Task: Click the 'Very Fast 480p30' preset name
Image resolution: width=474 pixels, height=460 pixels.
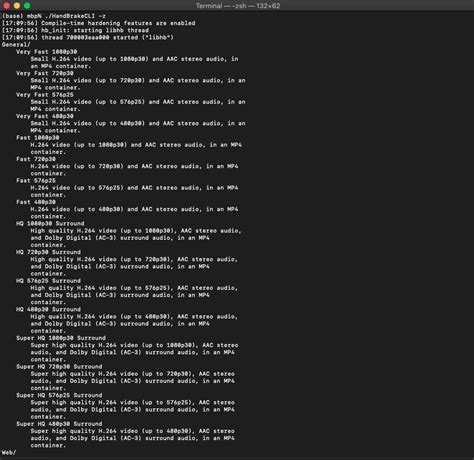Action: coord(45,116)
